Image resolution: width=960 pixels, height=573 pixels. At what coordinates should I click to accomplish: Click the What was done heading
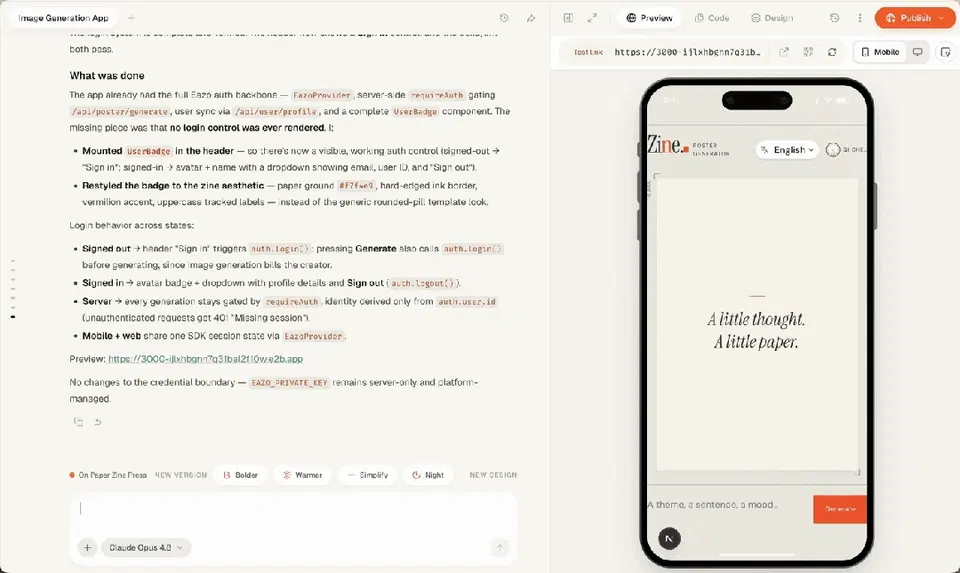[107, 75]
